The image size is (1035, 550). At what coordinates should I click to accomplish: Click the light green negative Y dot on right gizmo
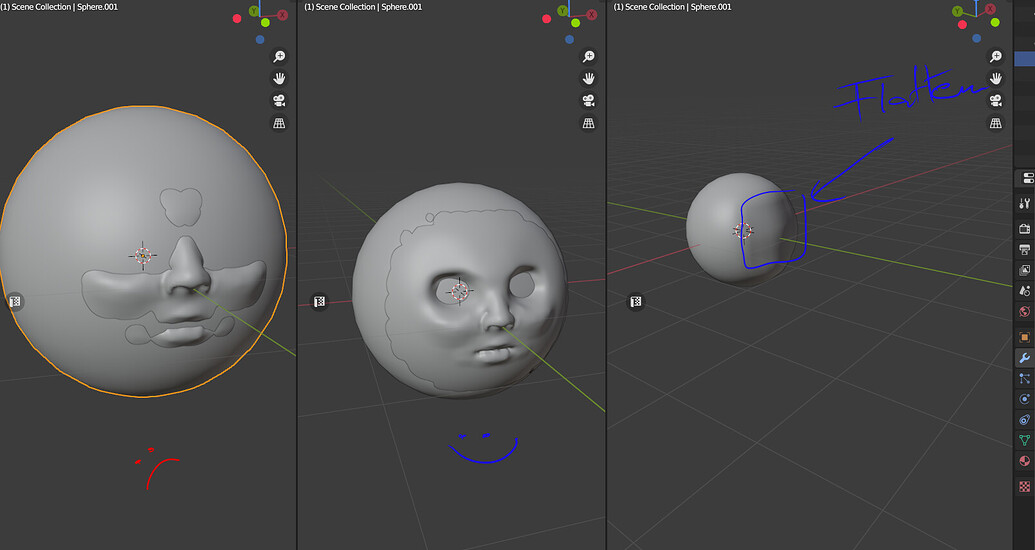click(x=995, y=22)
